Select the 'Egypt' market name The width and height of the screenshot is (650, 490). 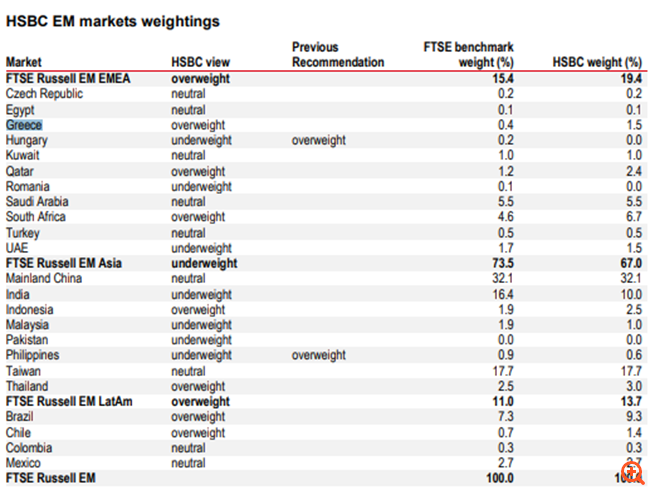click(20, 110)
